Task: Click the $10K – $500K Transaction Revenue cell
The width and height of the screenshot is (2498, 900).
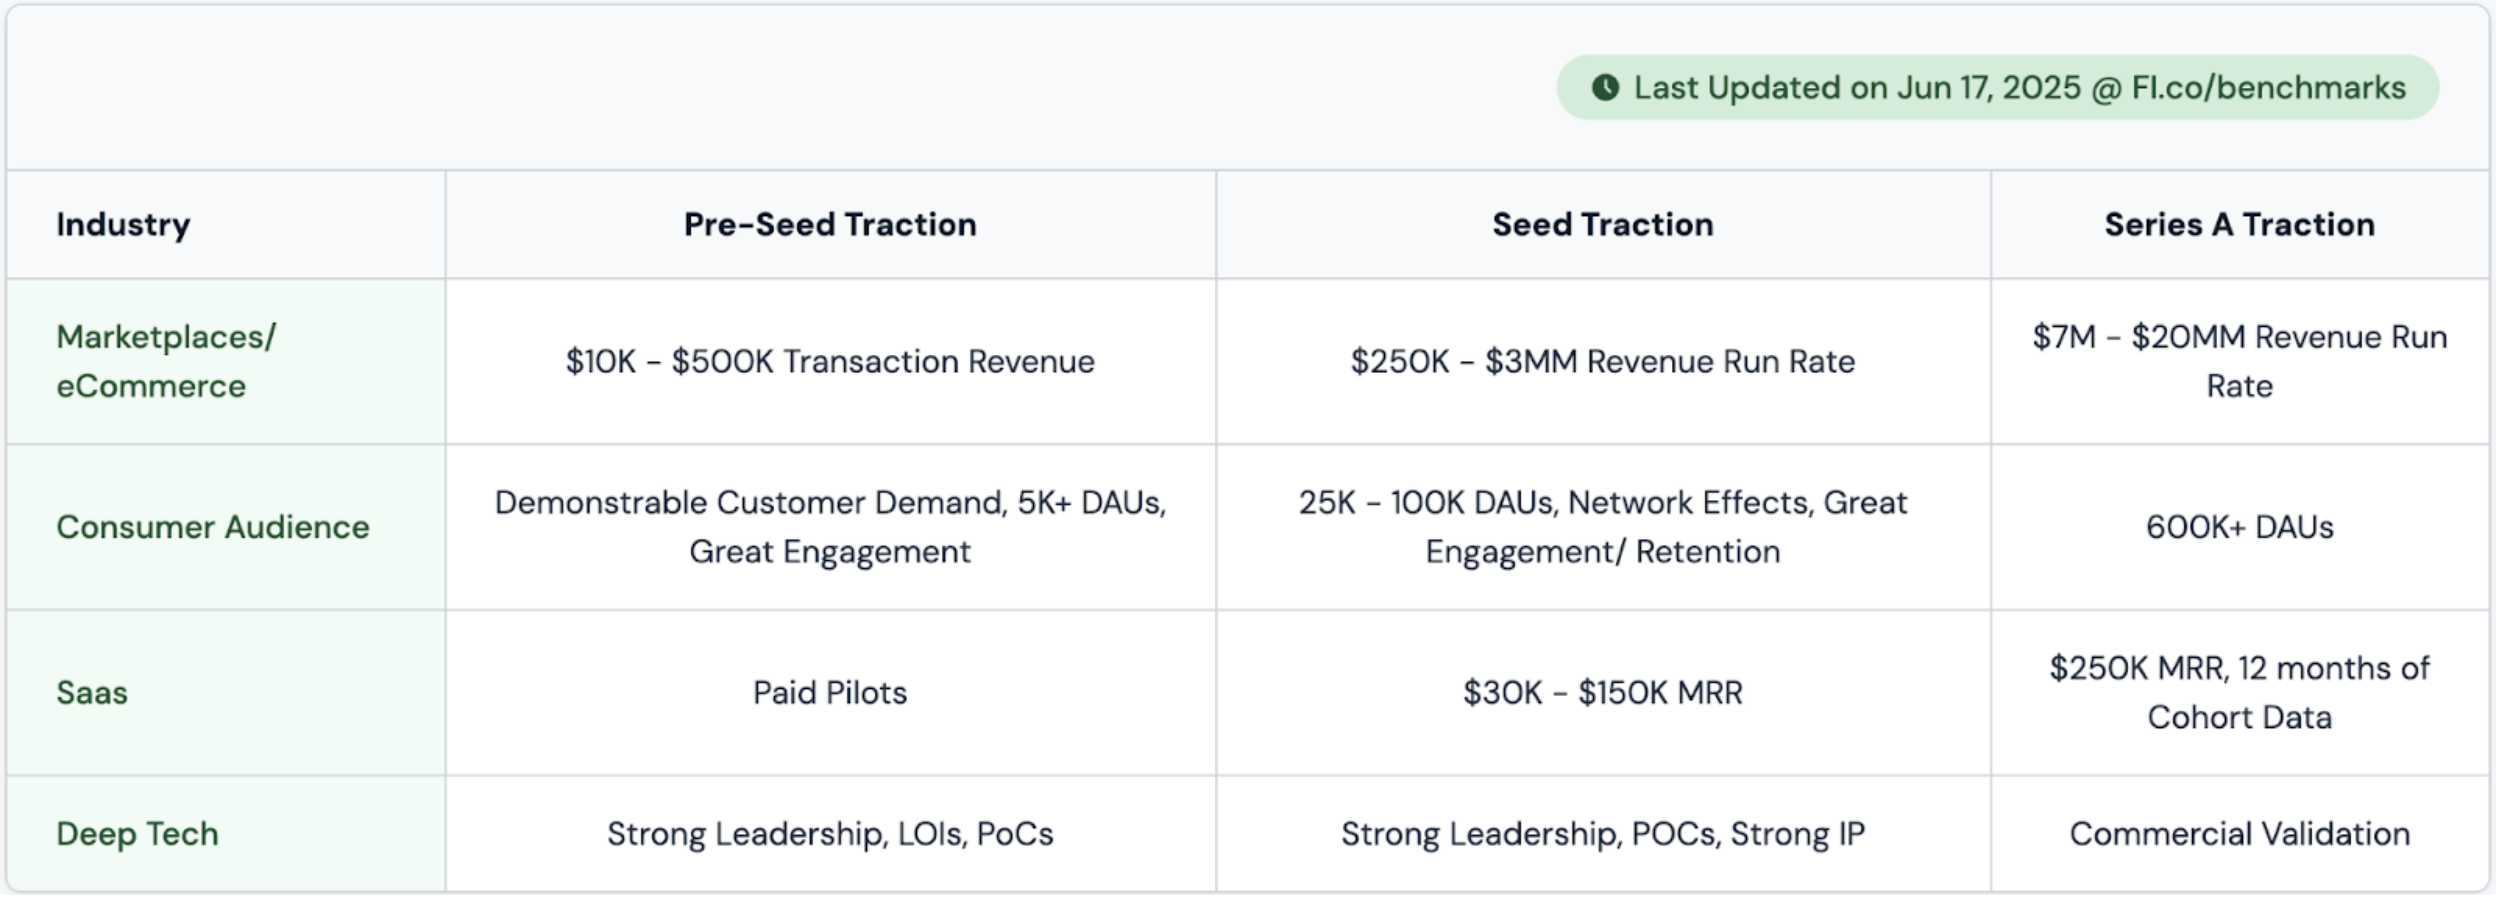Action: [830, 361]
